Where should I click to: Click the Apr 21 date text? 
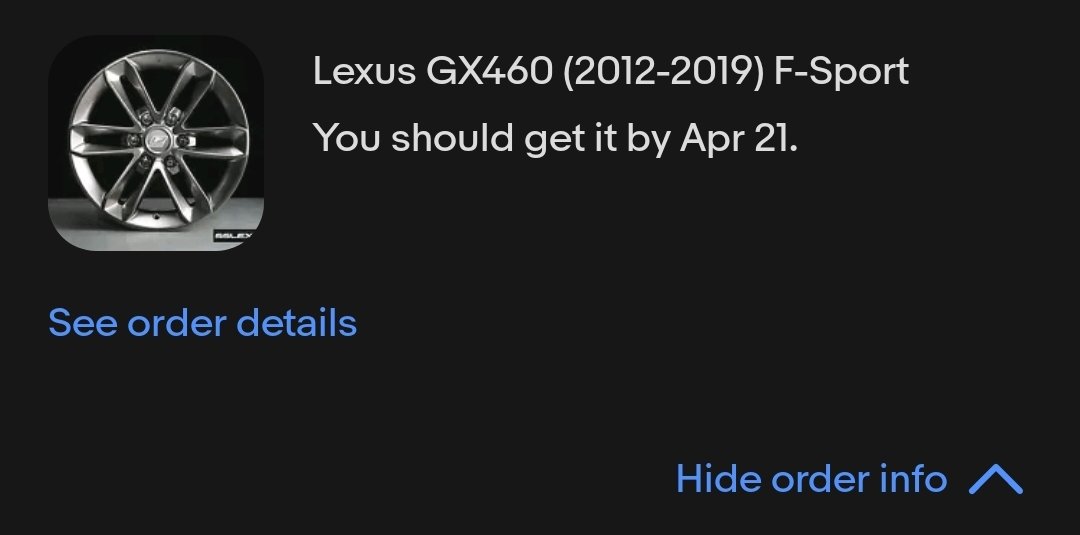(x=738, y=138)
